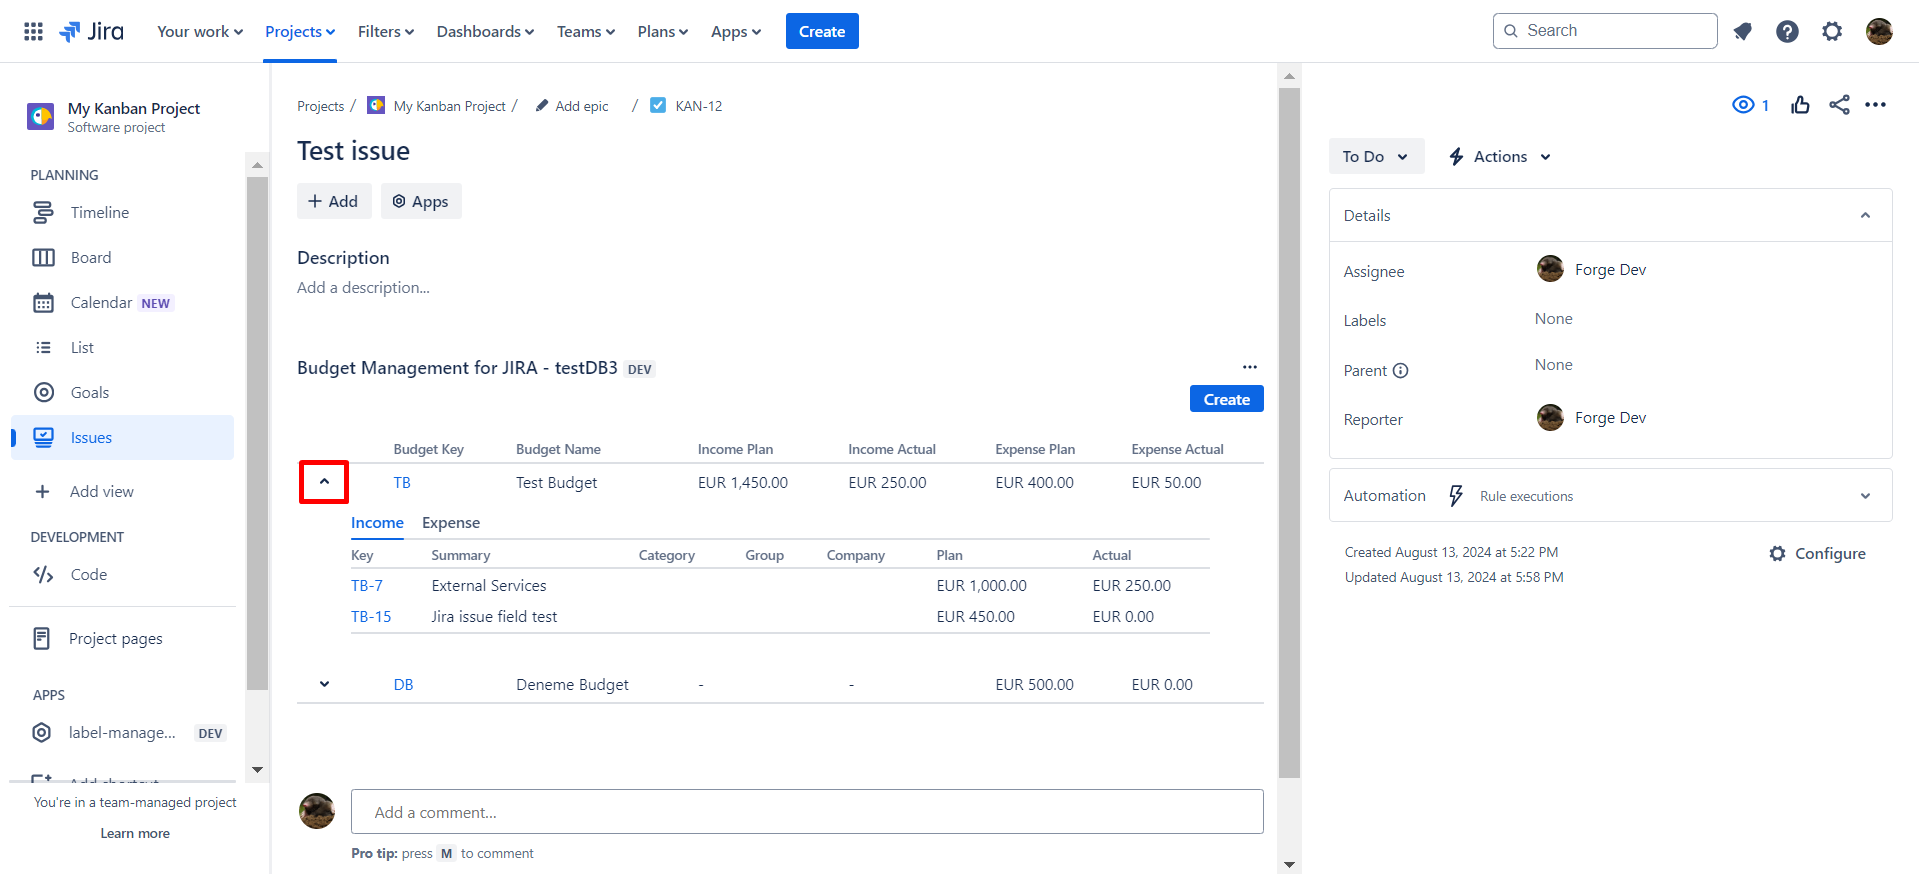This screenshot has width=1919, height=874.
Task: Open the Actions dropdown
Action: [x=1500, y=156]
